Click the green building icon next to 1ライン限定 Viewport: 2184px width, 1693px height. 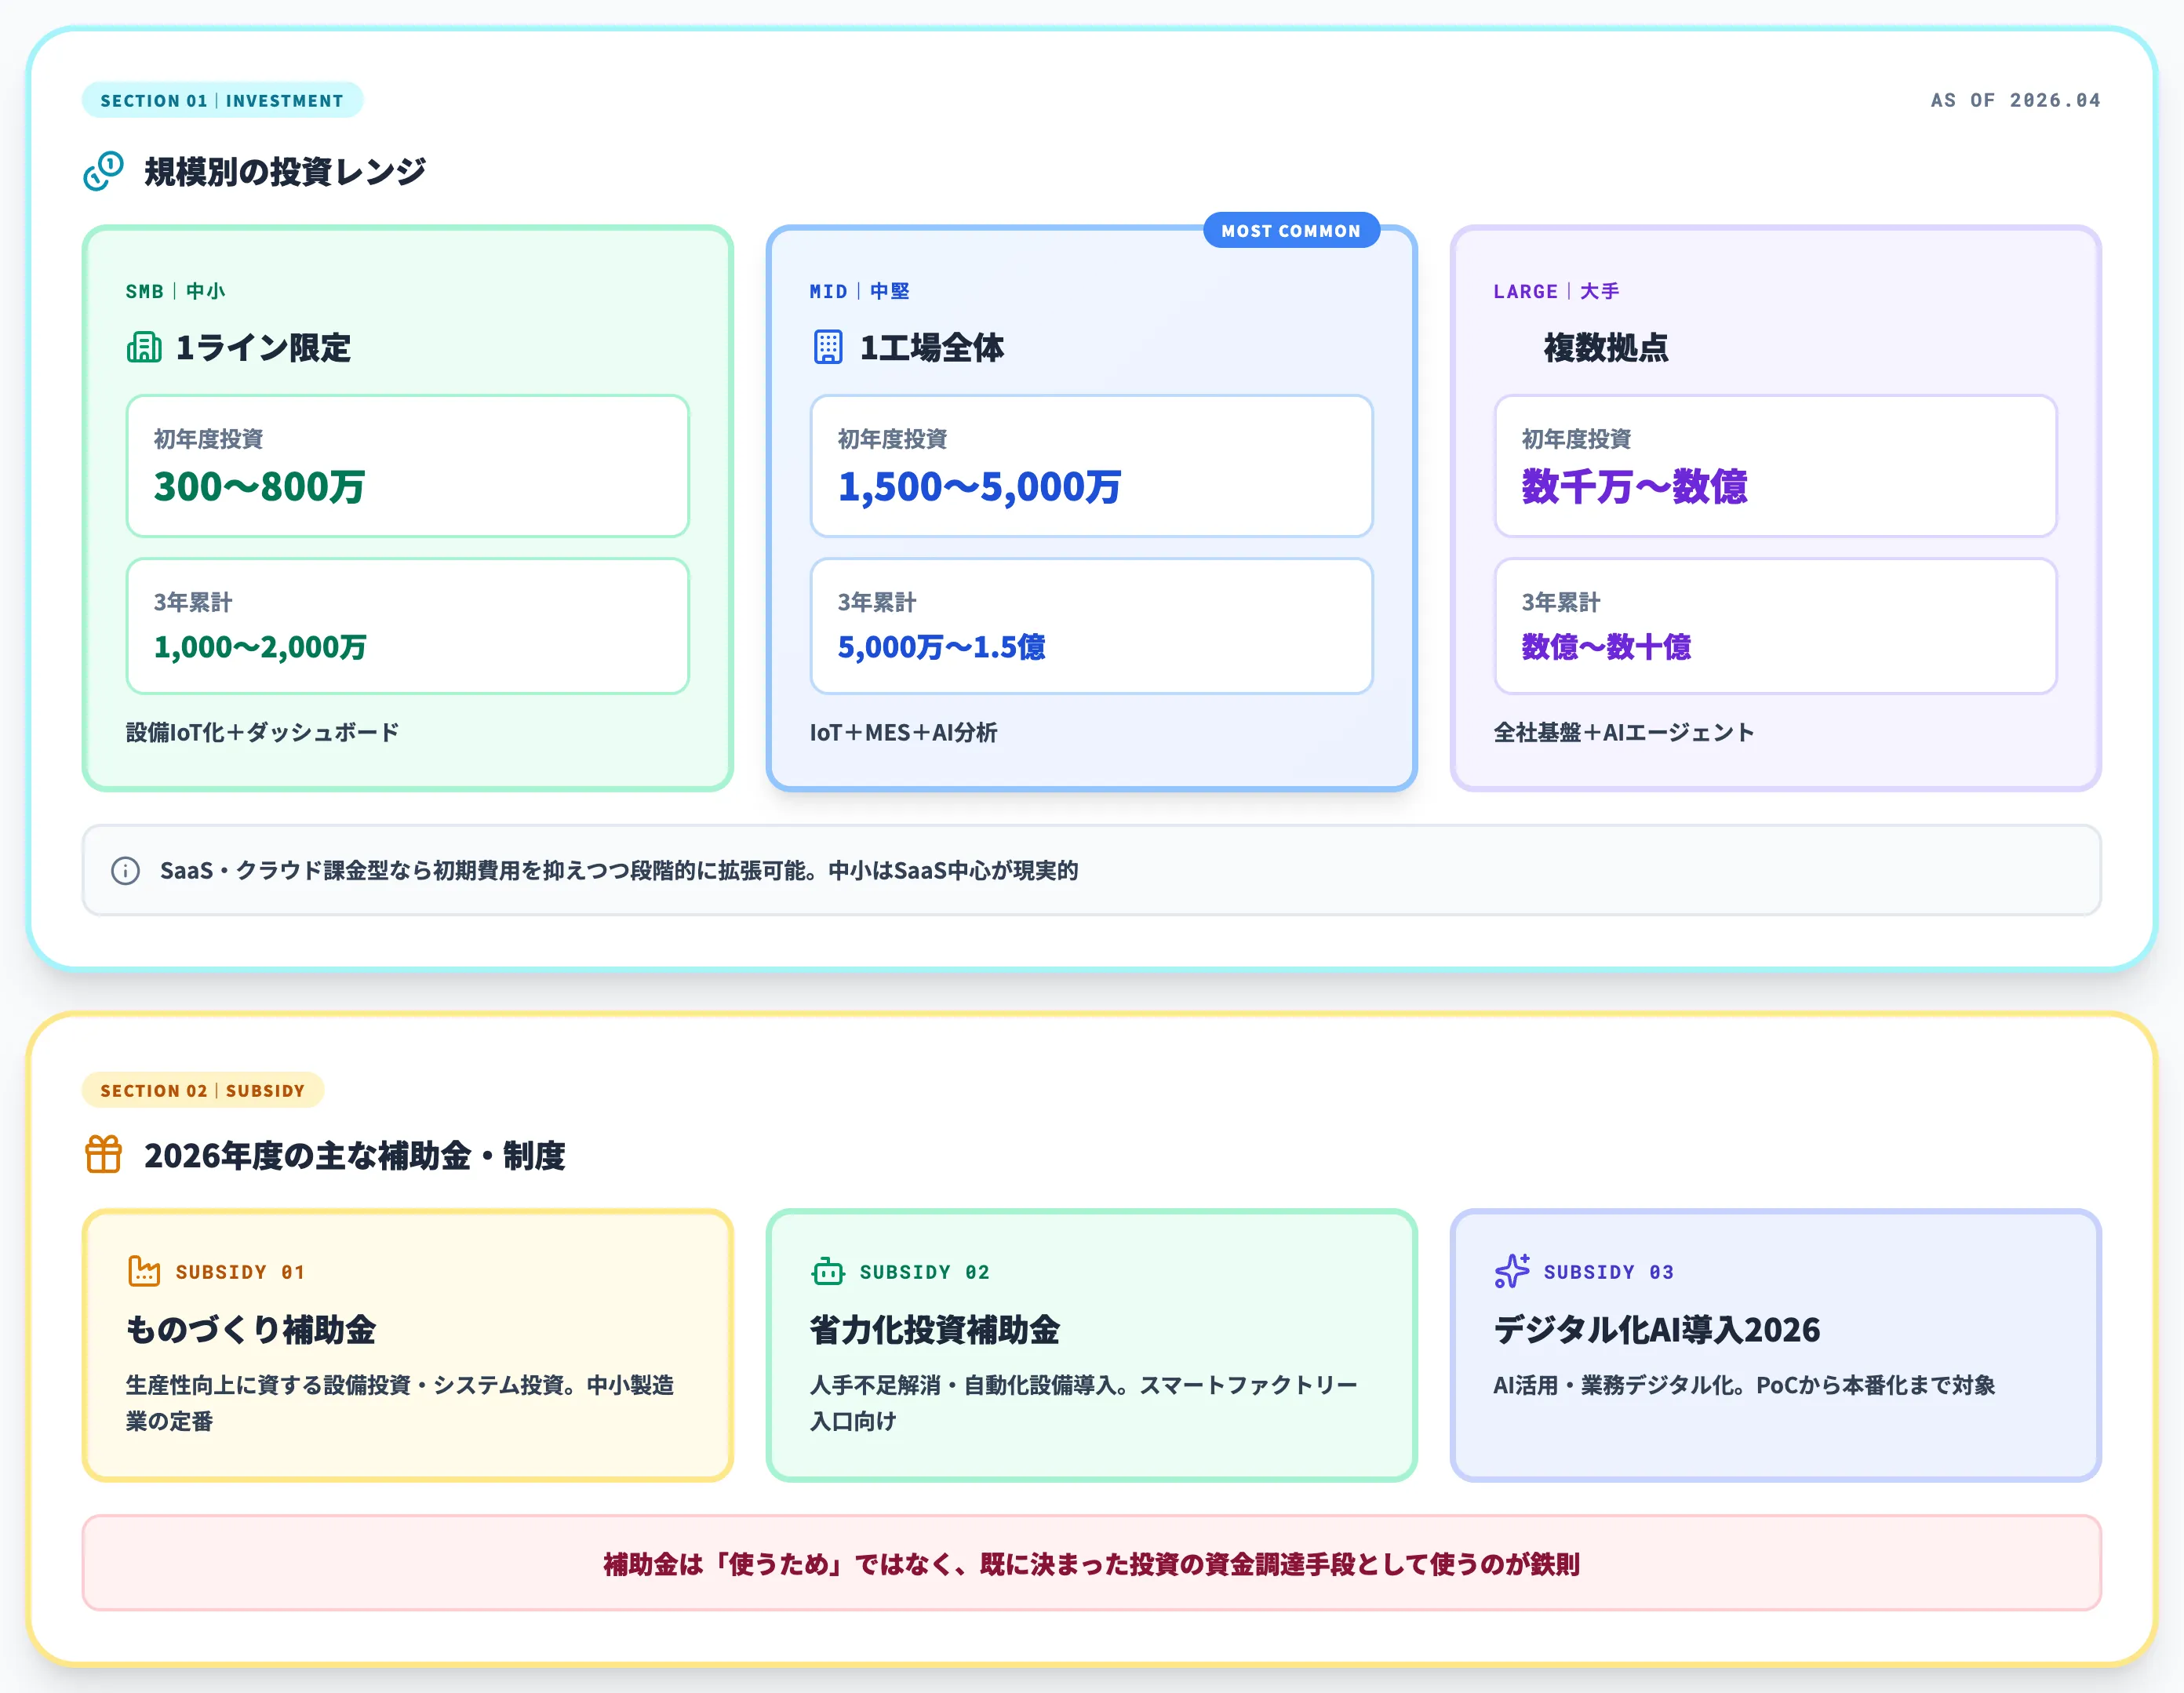144,347
